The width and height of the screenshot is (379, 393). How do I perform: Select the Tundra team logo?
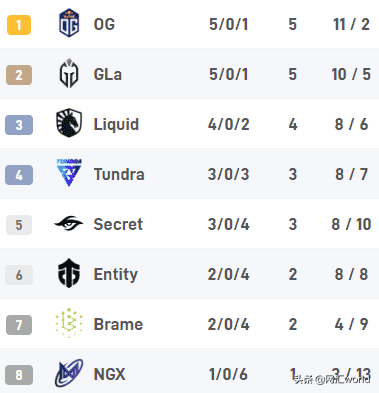point(69,173)
